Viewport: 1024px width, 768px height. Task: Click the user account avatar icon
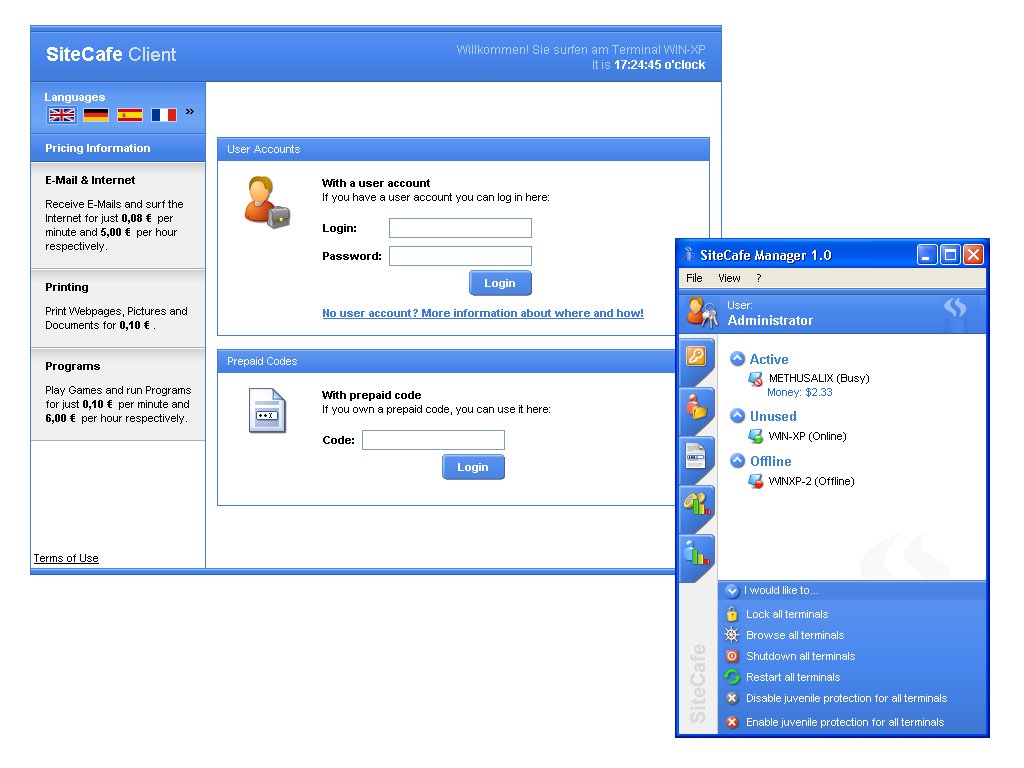click(x=266, y=202)
